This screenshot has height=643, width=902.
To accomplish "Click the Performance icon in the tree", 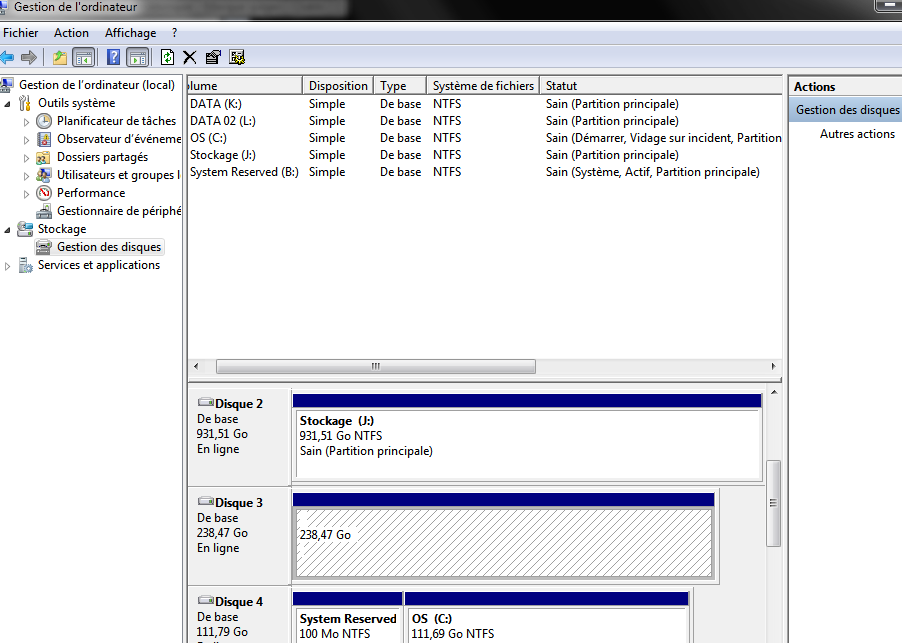I will 44,193.
